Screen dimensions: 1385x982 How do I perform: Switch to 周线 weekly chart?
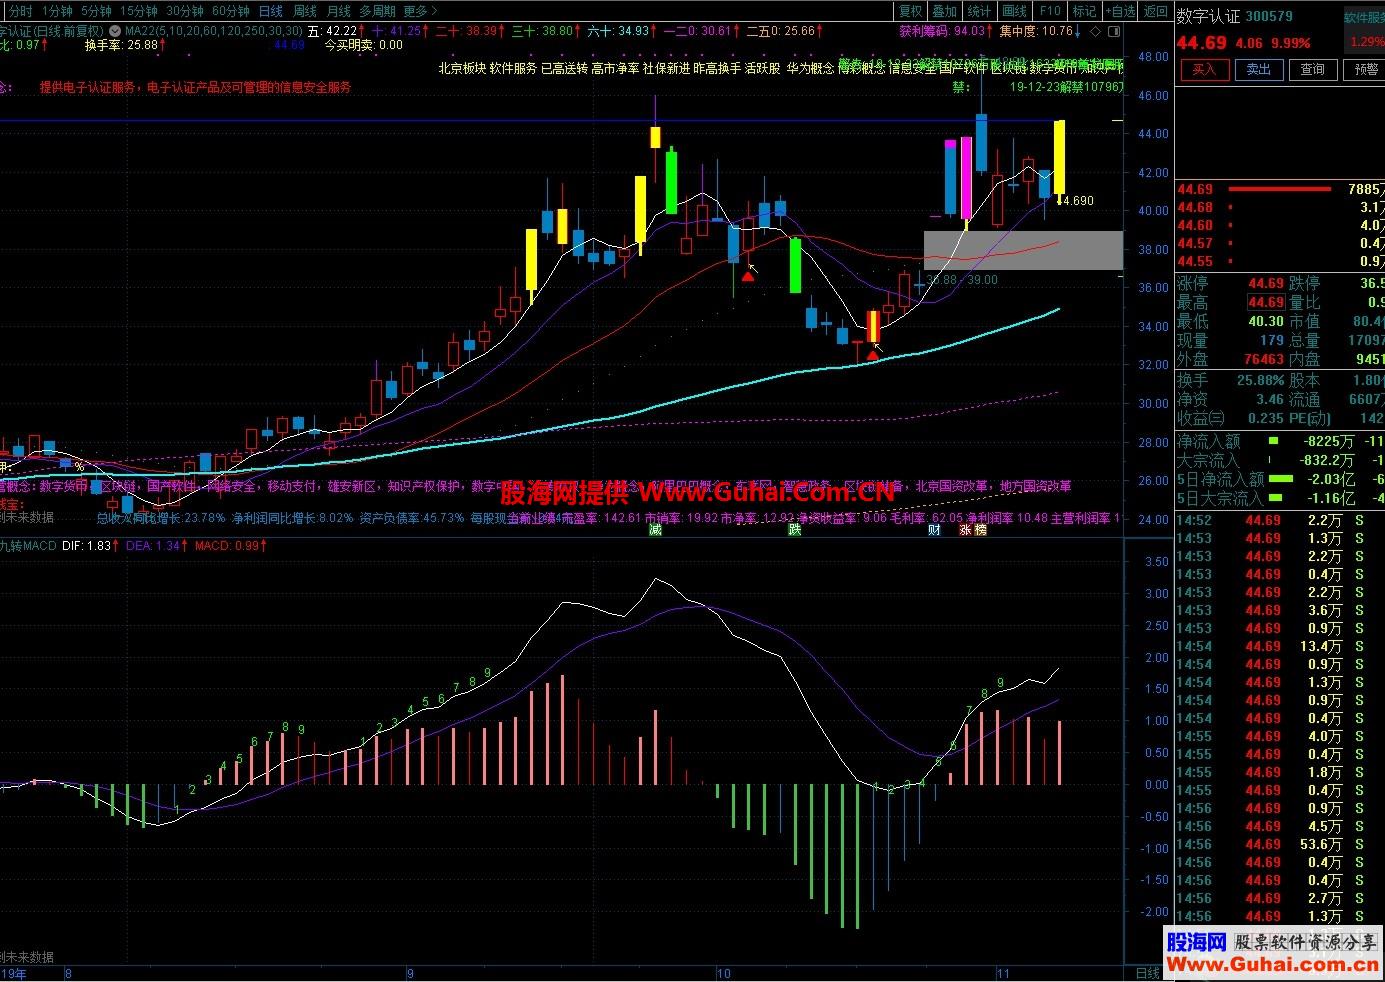pyautogui.click(x=305, y=11)
